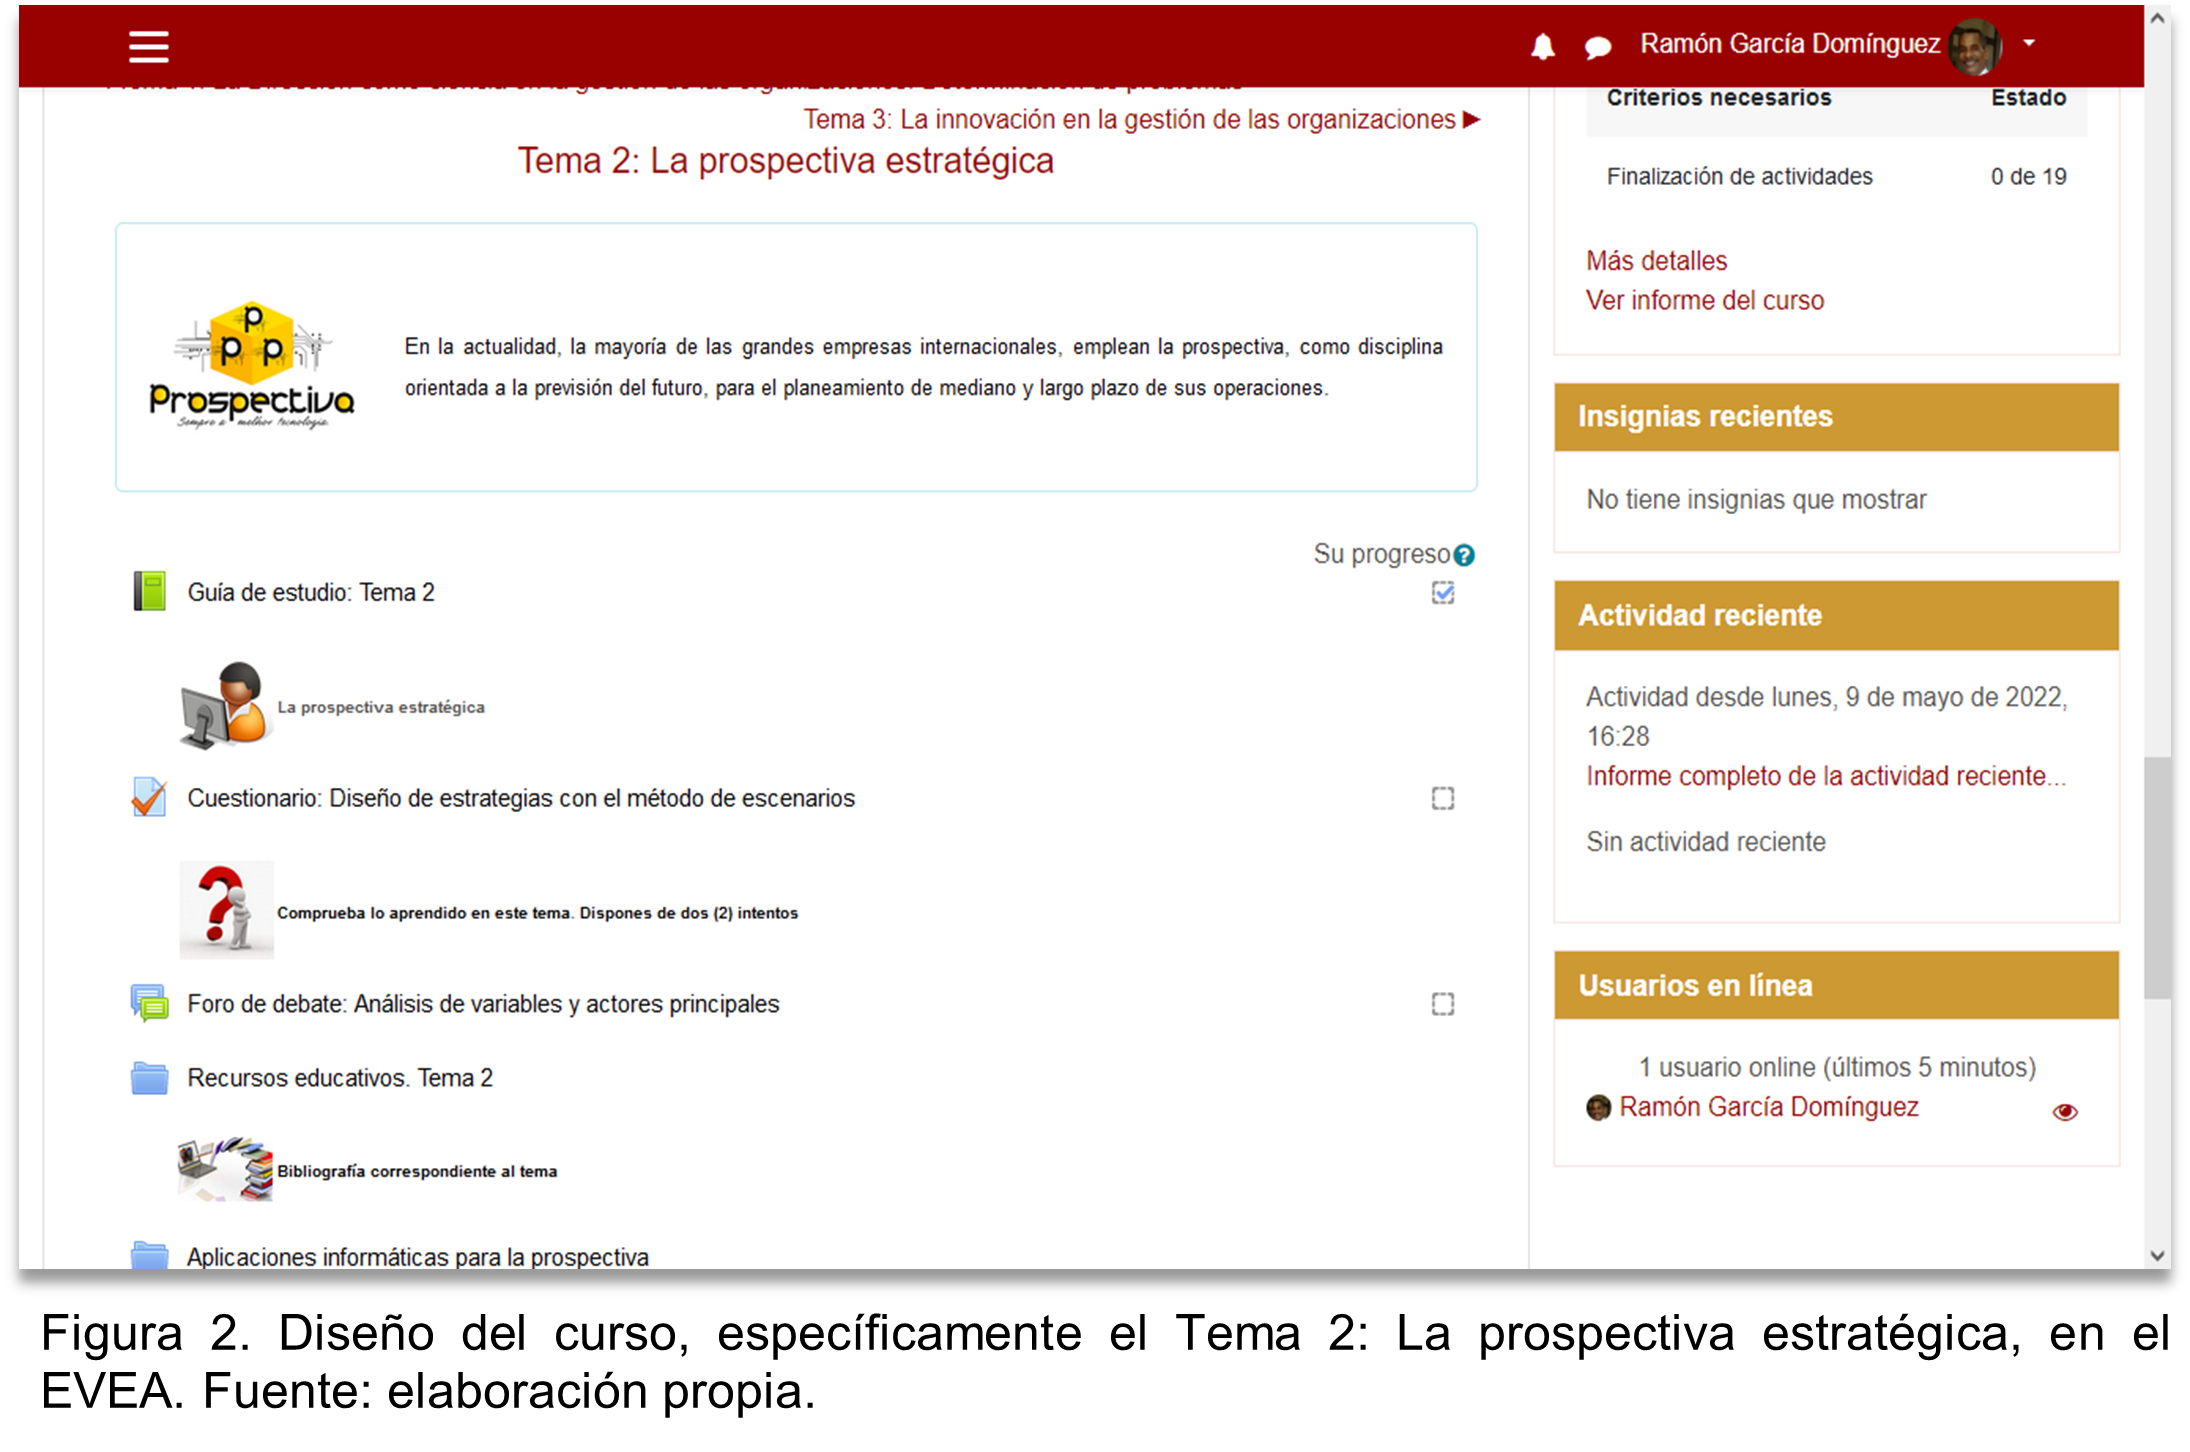The width and height of the screenshot is (2190, 1452).
Task: Open Informe completo de la actividad reciente
Action: coord(1826,777)
